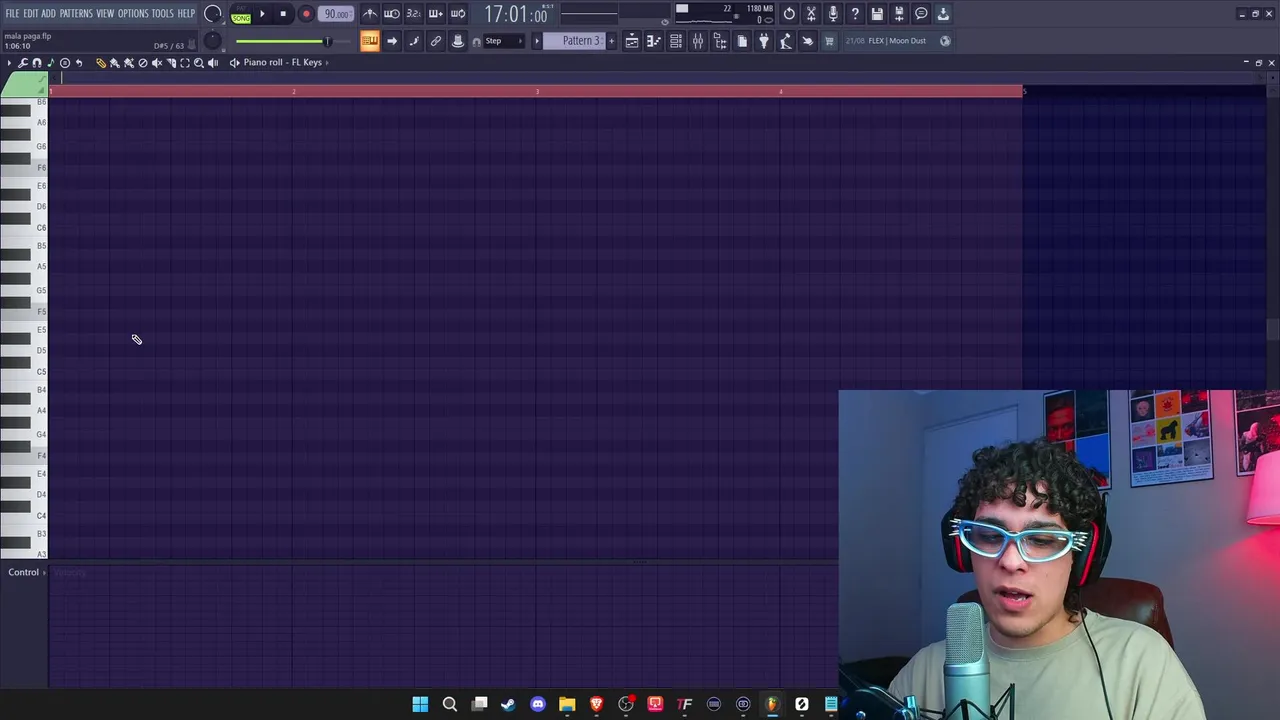This screenshot has width=1280, height=720.
Task: Select the piano roll Draw pencil tool
Action: (101, 63)
